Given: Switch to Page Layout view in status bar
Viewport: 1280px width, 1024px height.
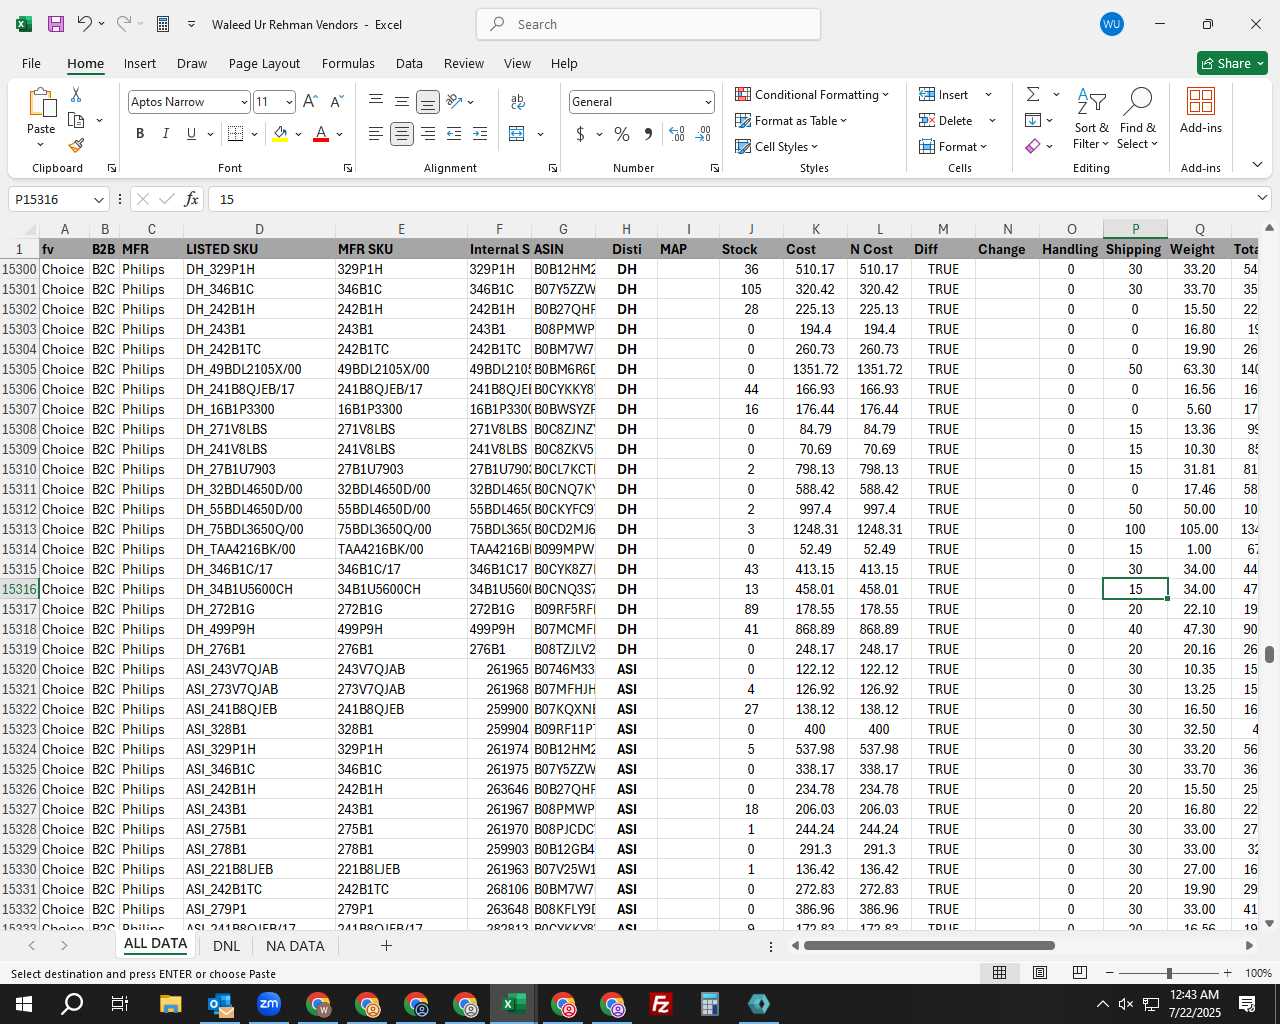Looking at the screenshot, I should (x=1040, y=973).
